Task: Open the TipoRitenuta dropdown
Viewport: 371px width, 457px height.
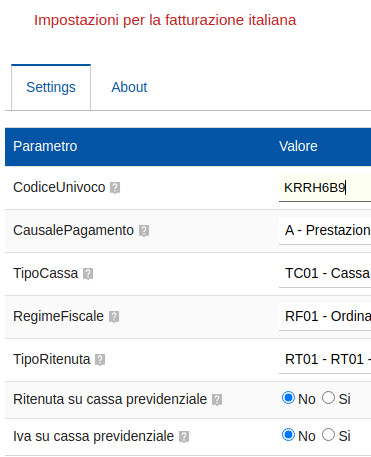Action: (325, 359)
